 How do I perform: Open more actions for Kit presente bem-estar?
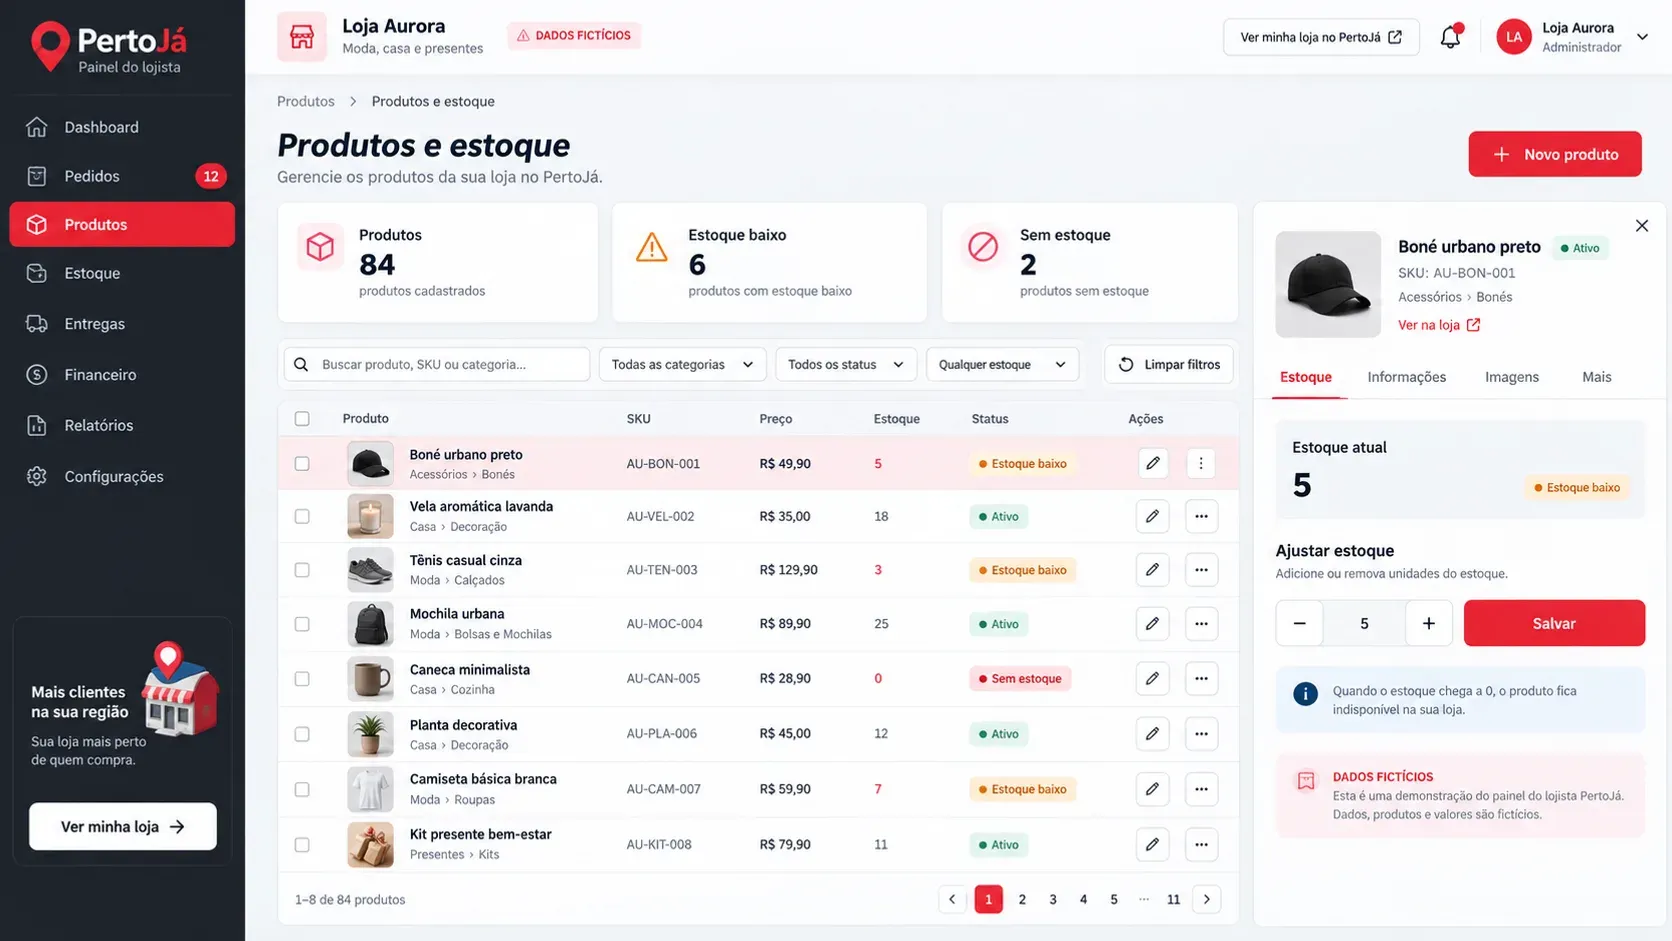coord(1201,844)
